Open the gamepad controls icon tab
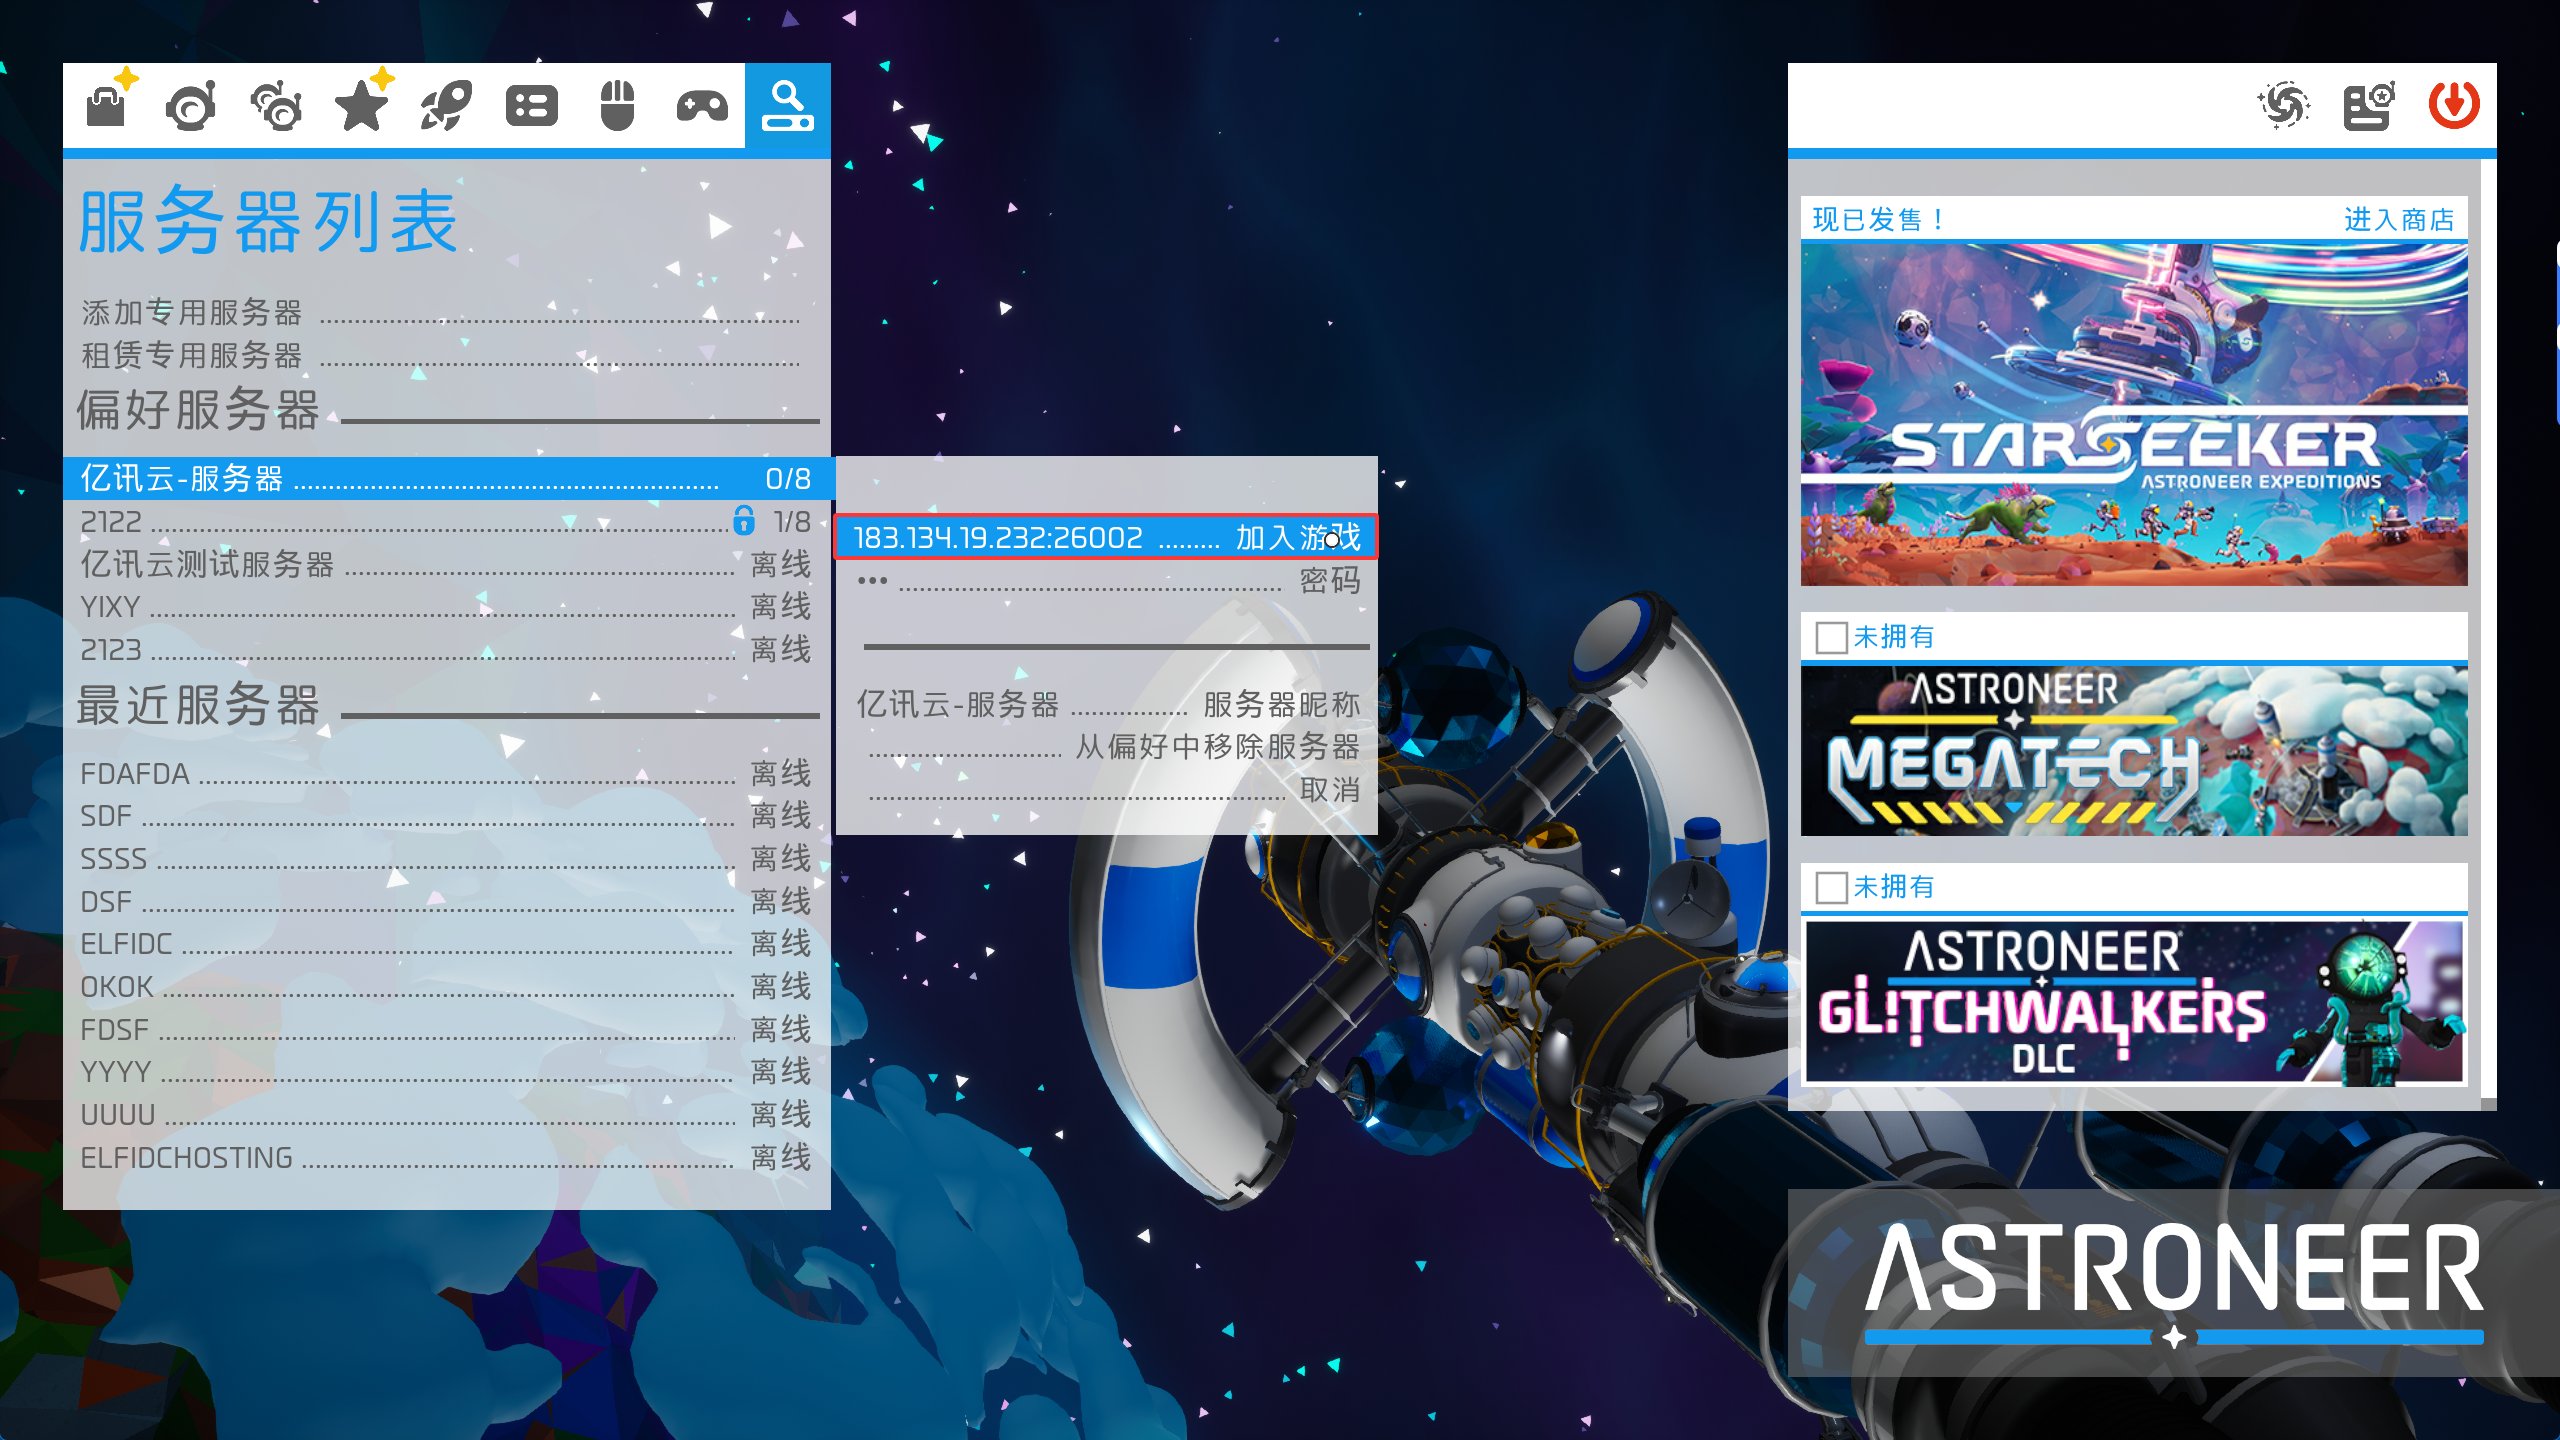Screen dimensions: 2560x1440 [702, 106]
